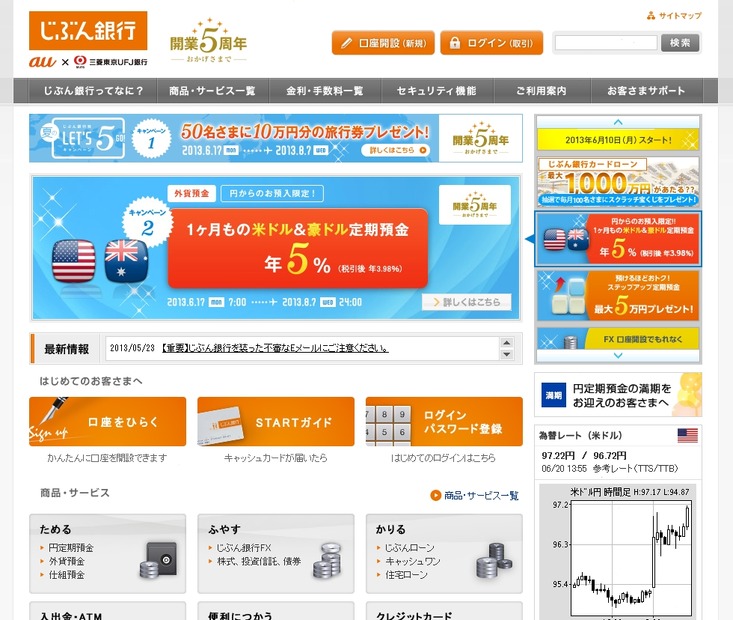Screen dimensions: 733x620
Task: Open the 商品・サービス一覧 arrow link
Action: pos(474,496)
